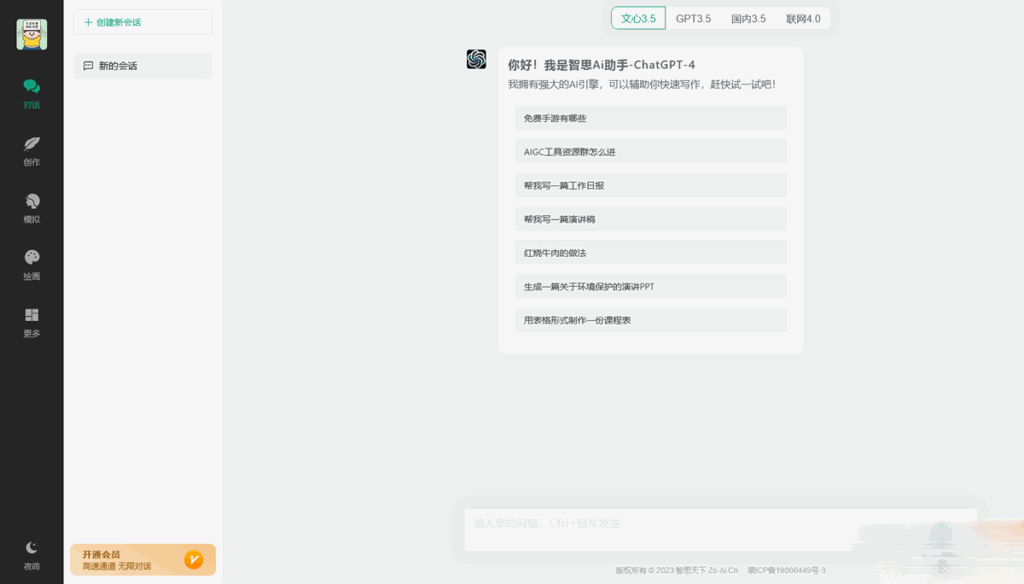Select the 对话 chat icon in sidebar
The height and width of the screenshot is (584, 1024).
[x=31, y=92]
